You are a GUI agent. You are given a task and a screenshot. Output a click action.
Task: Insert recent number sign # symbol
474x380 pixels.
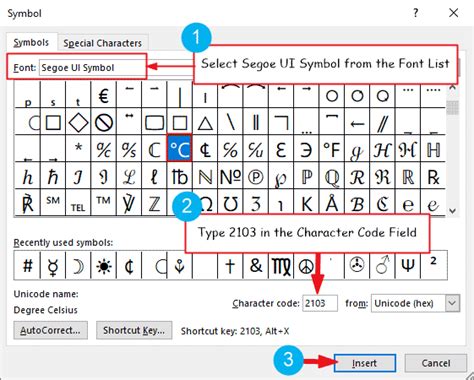pos(27,266)
